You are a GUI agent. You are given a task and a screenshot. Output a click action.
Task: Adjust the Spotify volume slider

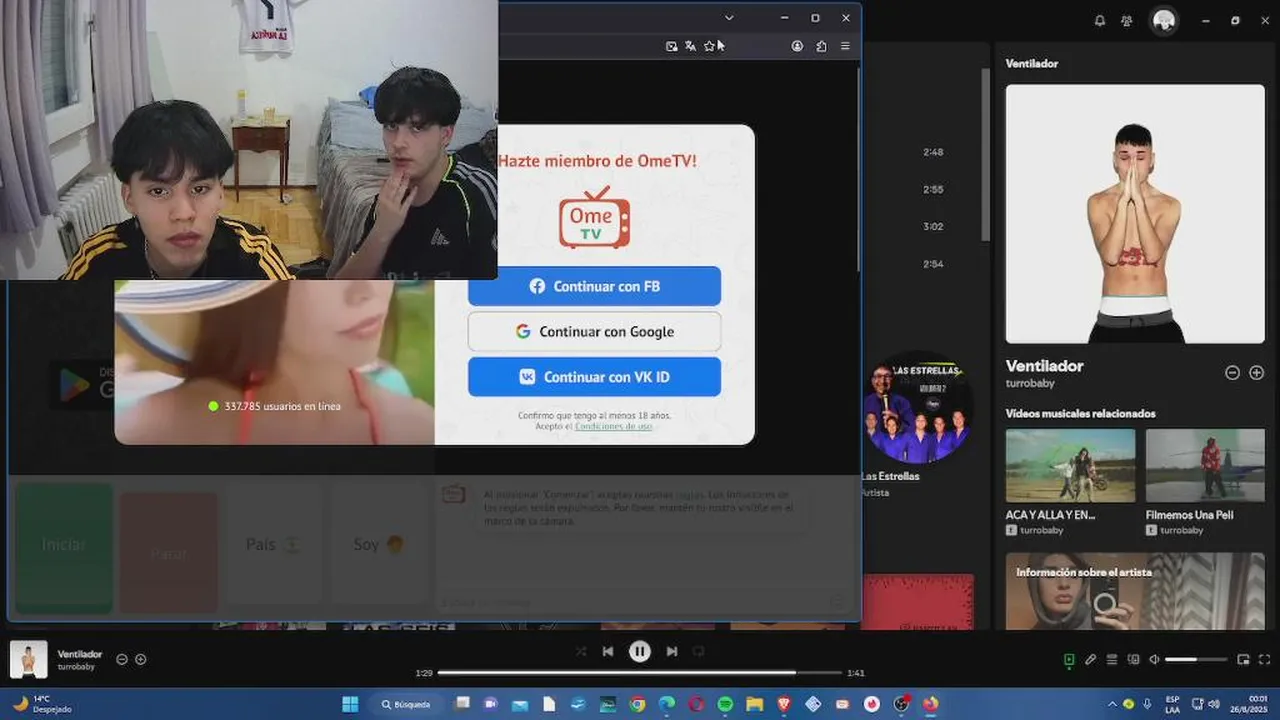[x=1195, y=659]
